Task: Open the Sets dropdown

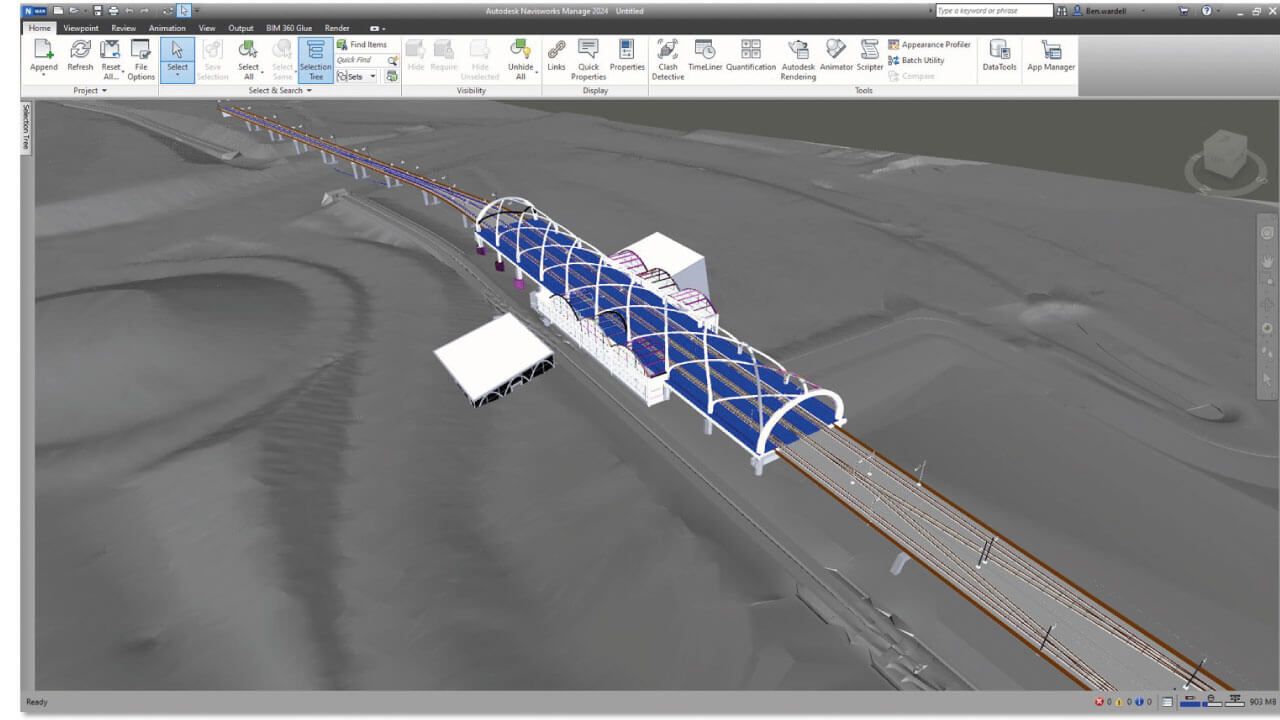Action: 358,76
